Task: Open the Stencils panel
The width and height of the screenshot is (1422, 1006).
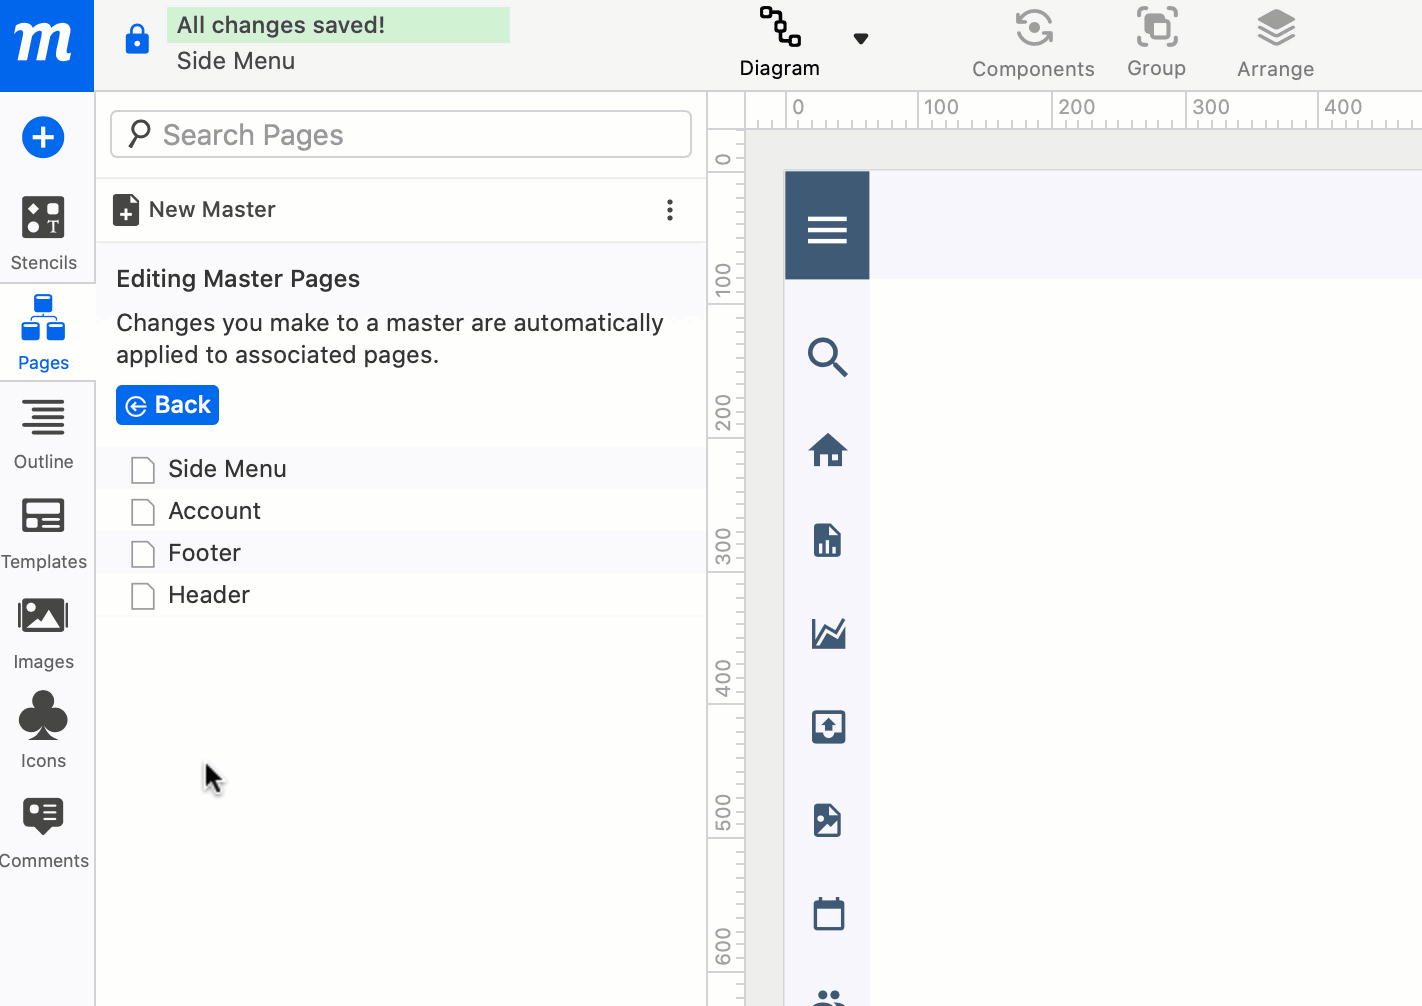Action: coord(43,230)
